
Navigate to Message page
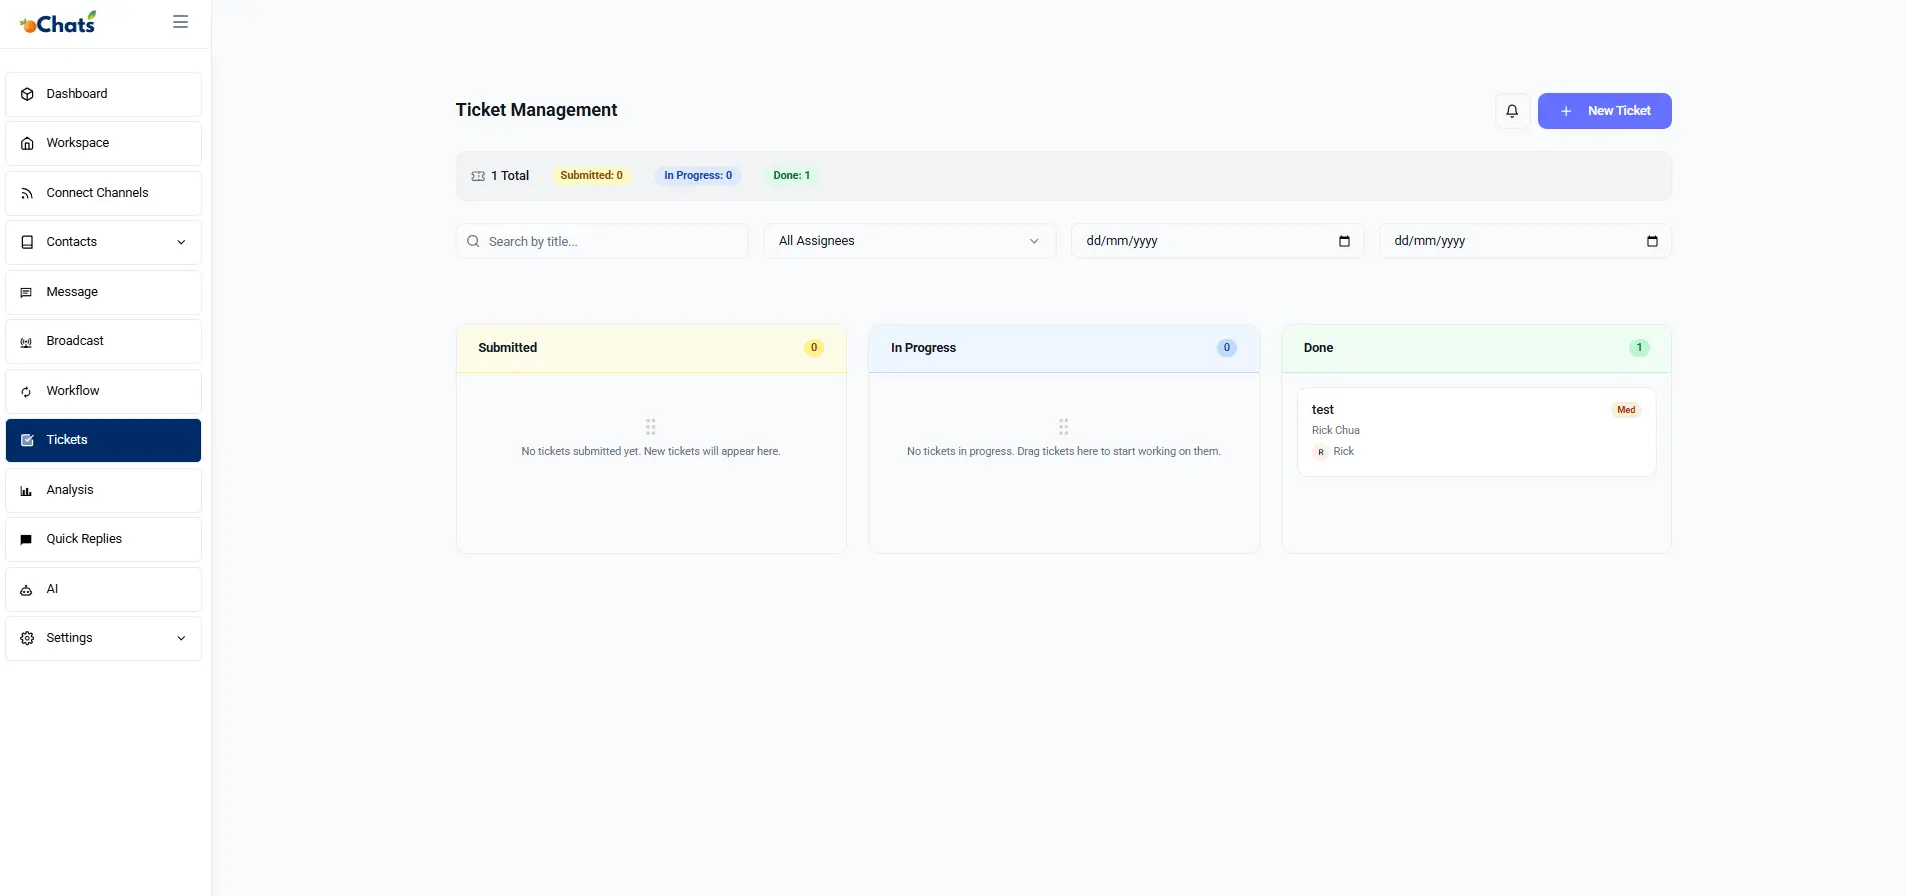[104, 292]
